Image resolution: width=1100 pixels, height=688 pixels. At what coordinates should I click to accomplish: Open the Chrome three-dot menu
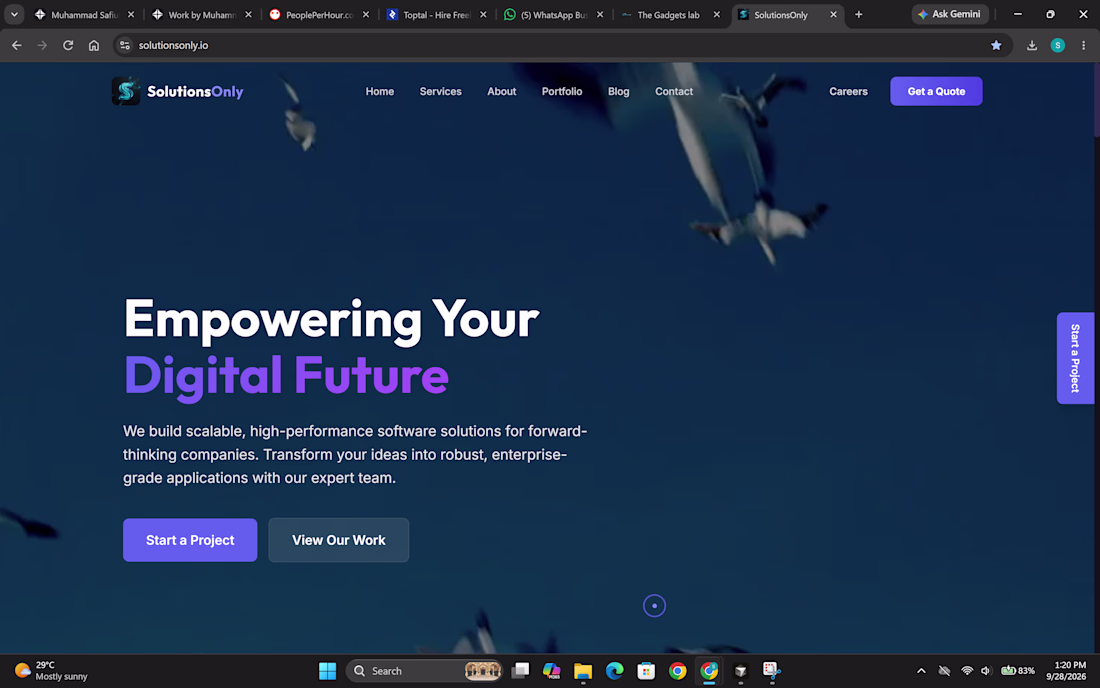1084,45
